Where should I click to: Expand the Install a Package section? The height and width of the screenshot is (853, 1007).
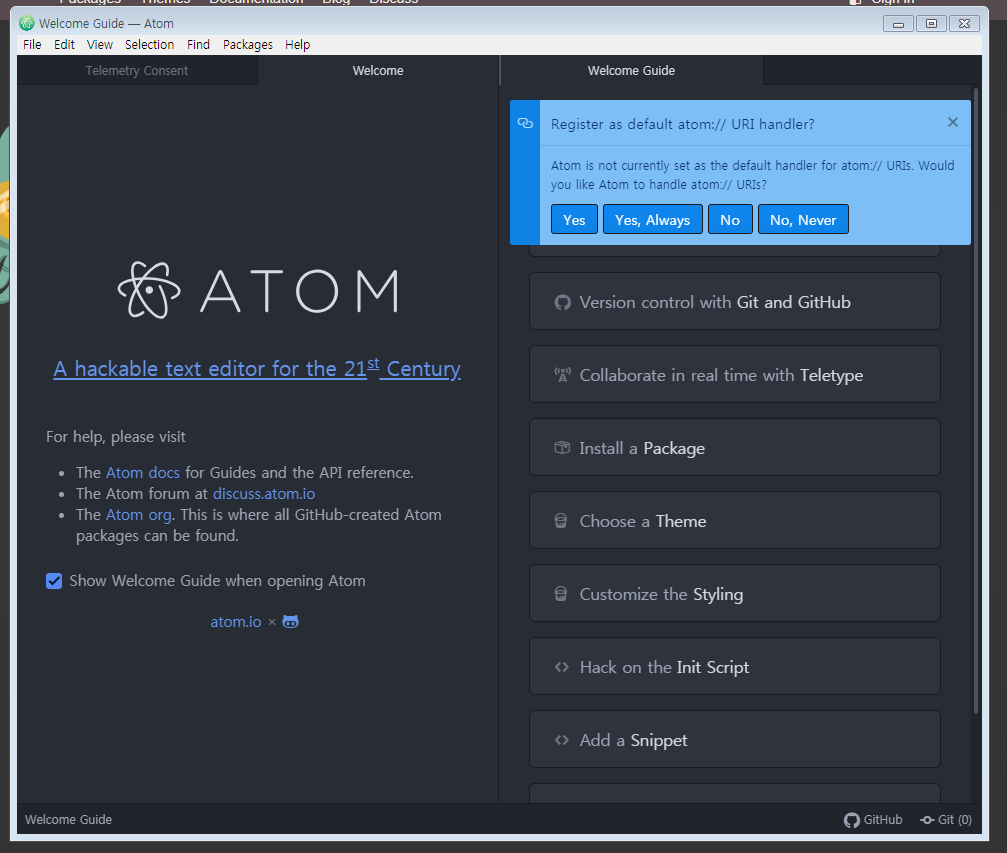(735, 448)
